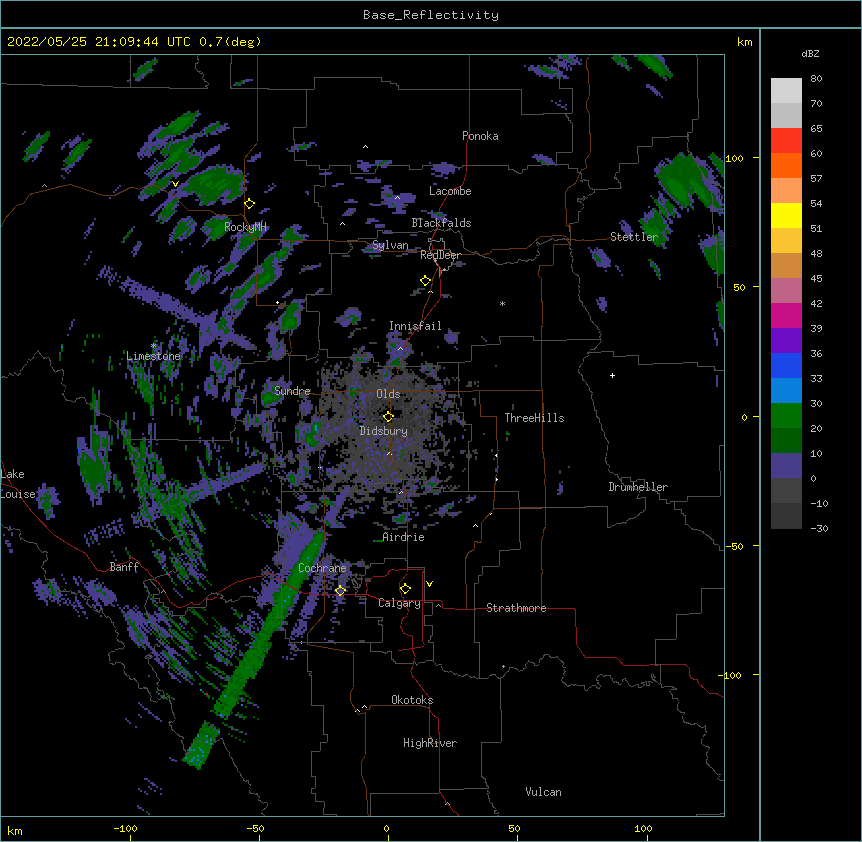Click the red 60–65 dBZ legend swatch
This screenshot has width=862, height=842.
click(x=786, y=141)
